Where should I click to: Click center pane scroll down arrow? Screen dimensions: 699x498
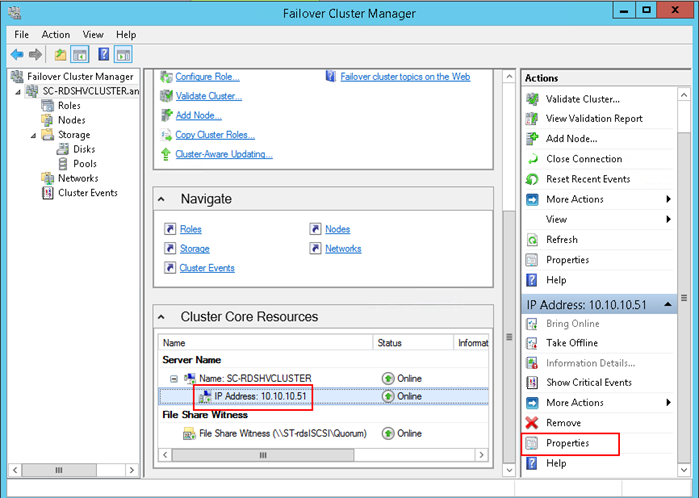509,470
